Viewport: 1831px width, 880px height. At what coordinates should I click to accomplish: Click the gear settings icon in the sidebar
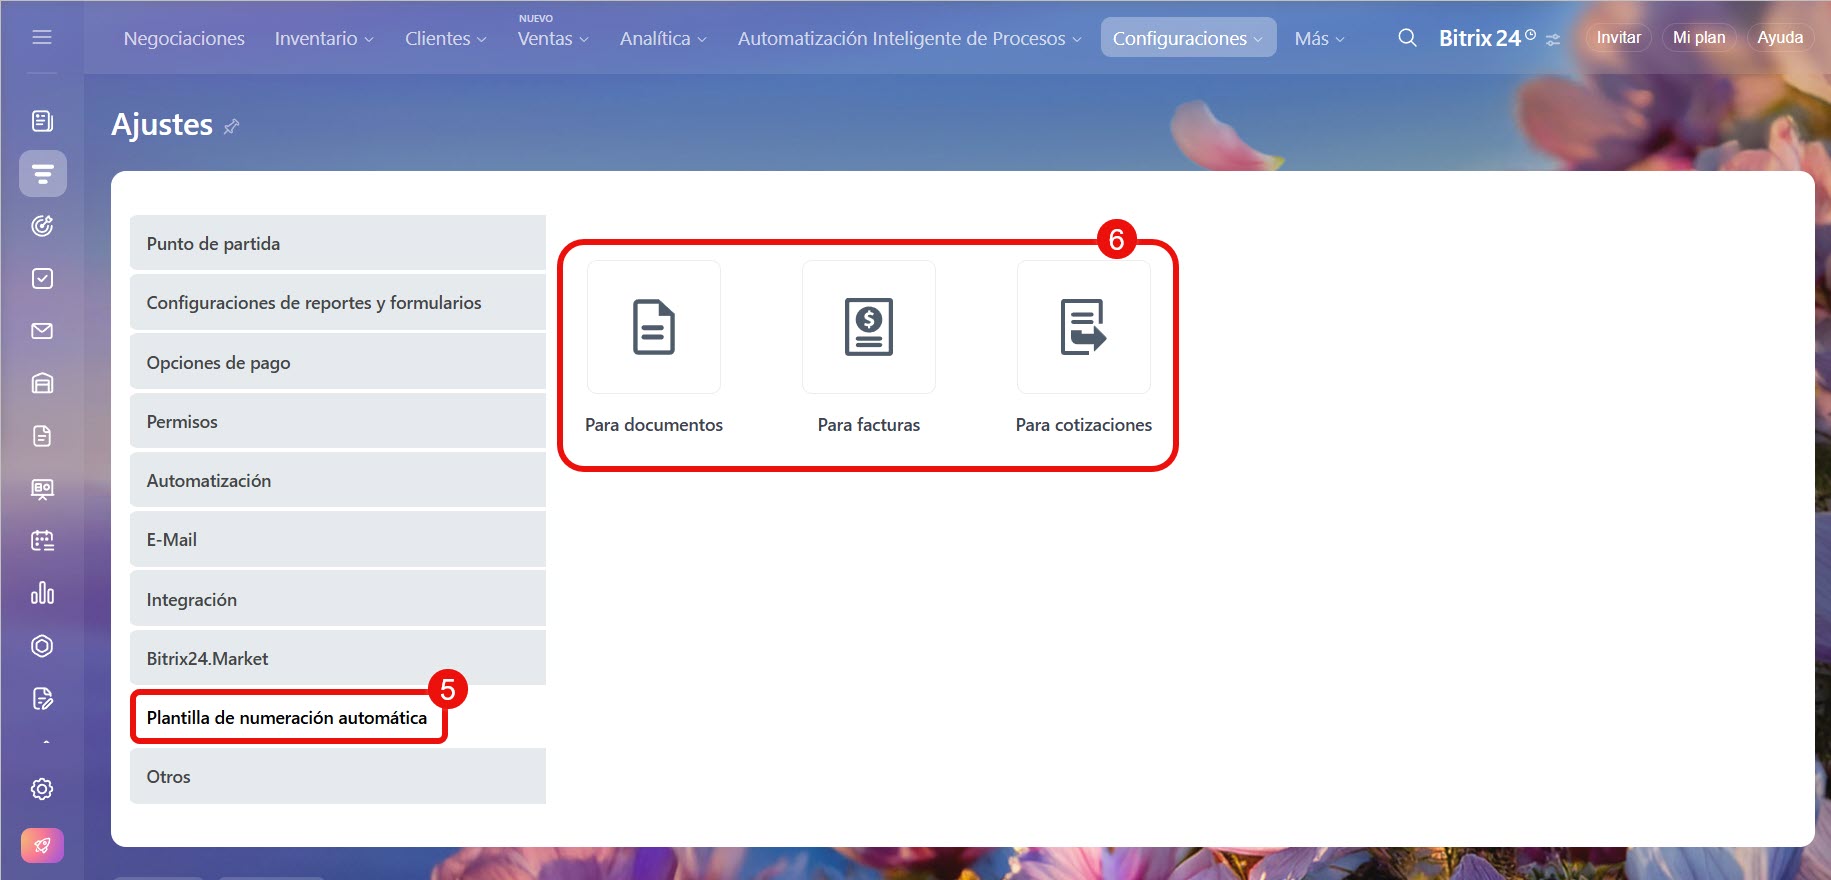click(42, 789)
